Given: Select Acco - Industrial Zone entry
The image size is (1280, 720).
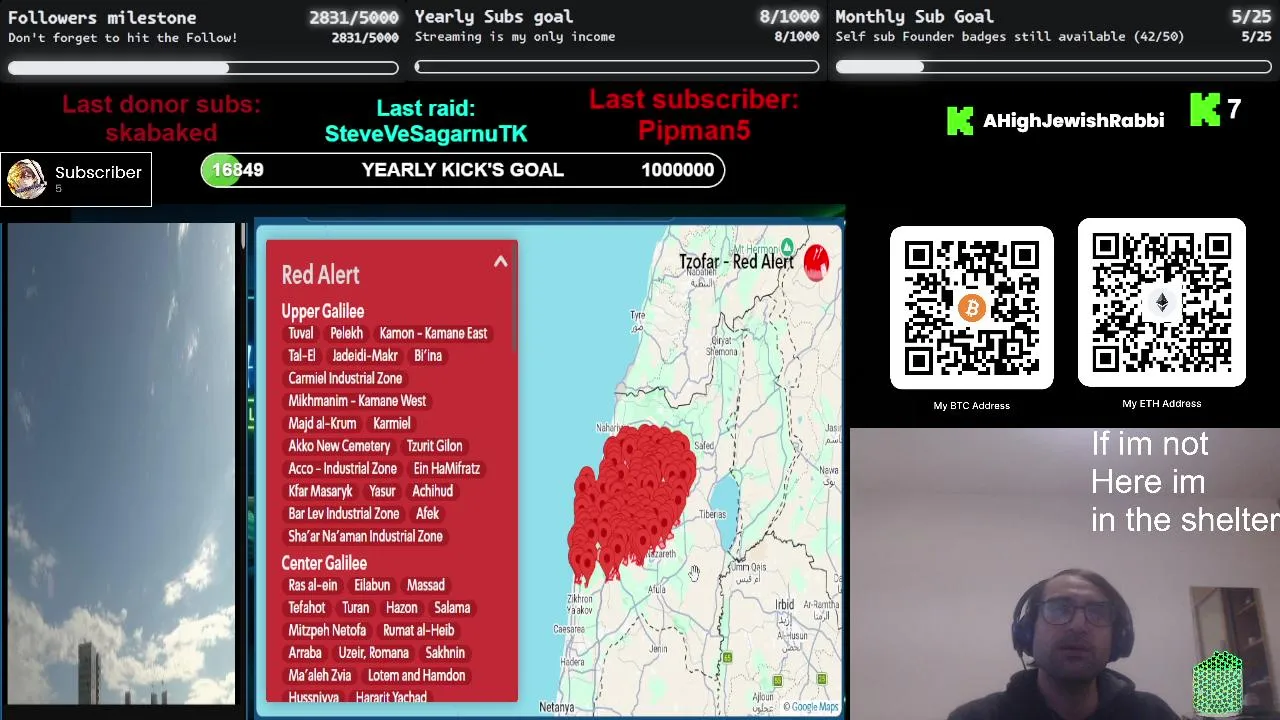Looking at the screenshot, I should click(342, 468).
